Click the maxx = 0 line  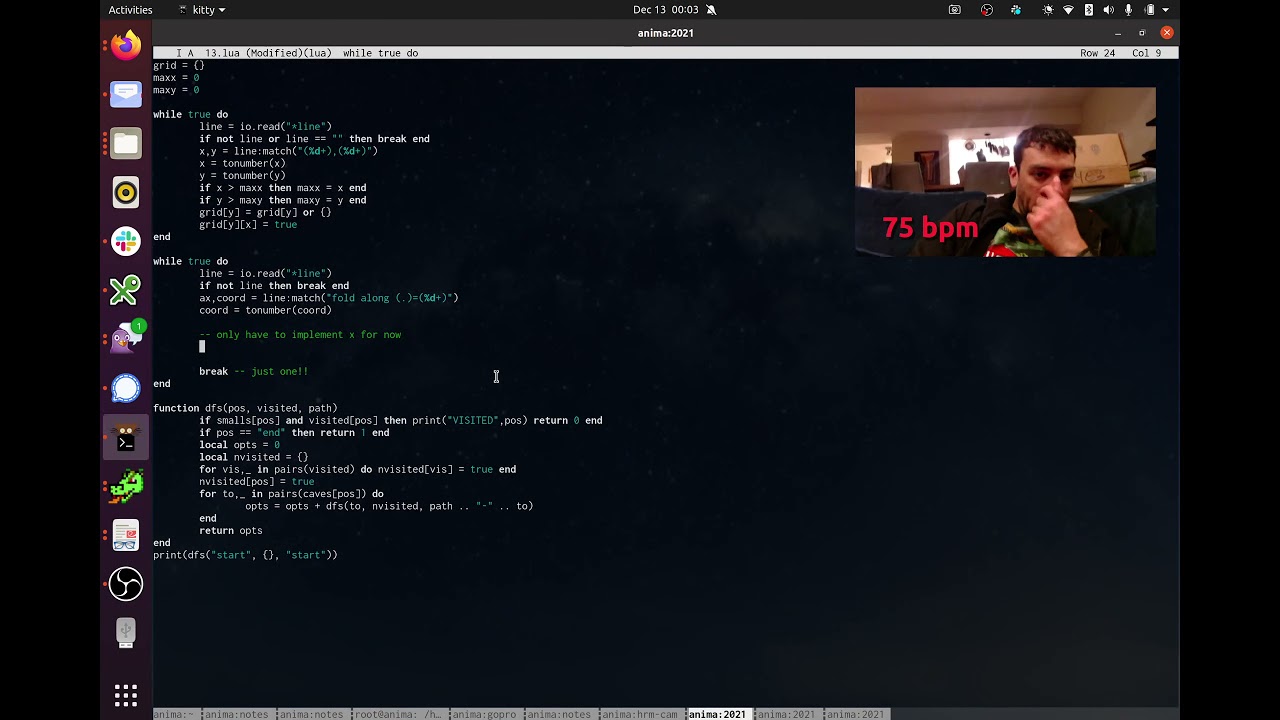pyautogui.click(x=176, y=78)
